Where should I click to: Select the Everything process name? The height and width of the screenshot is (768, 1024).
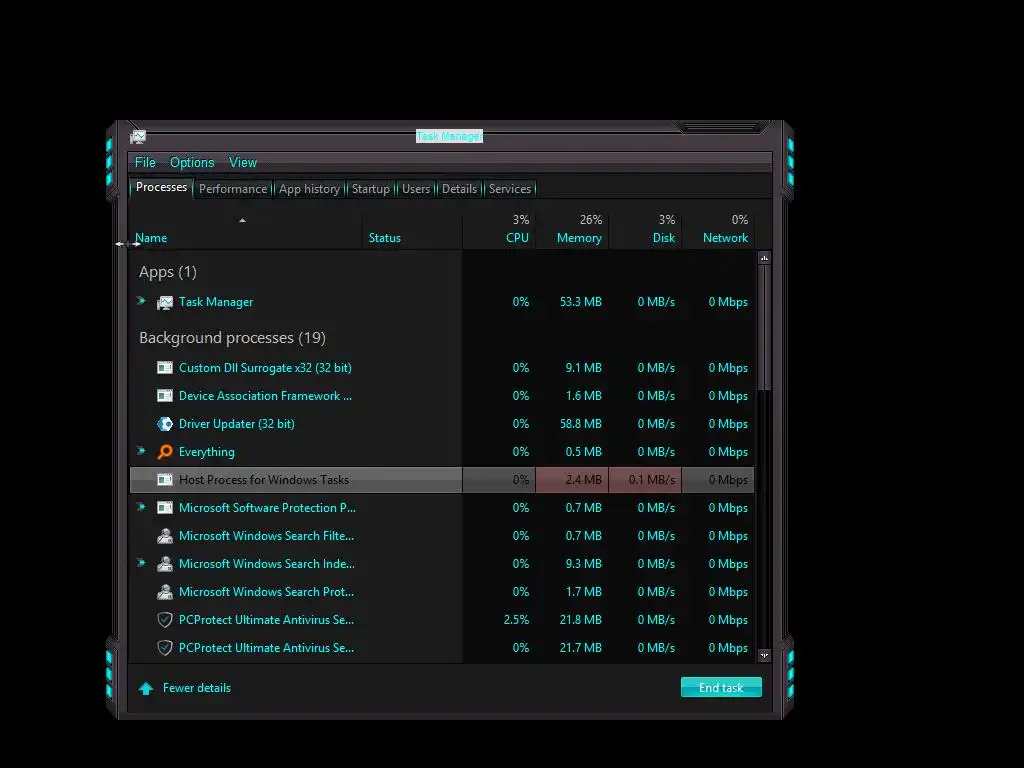(x=206, y=452)
